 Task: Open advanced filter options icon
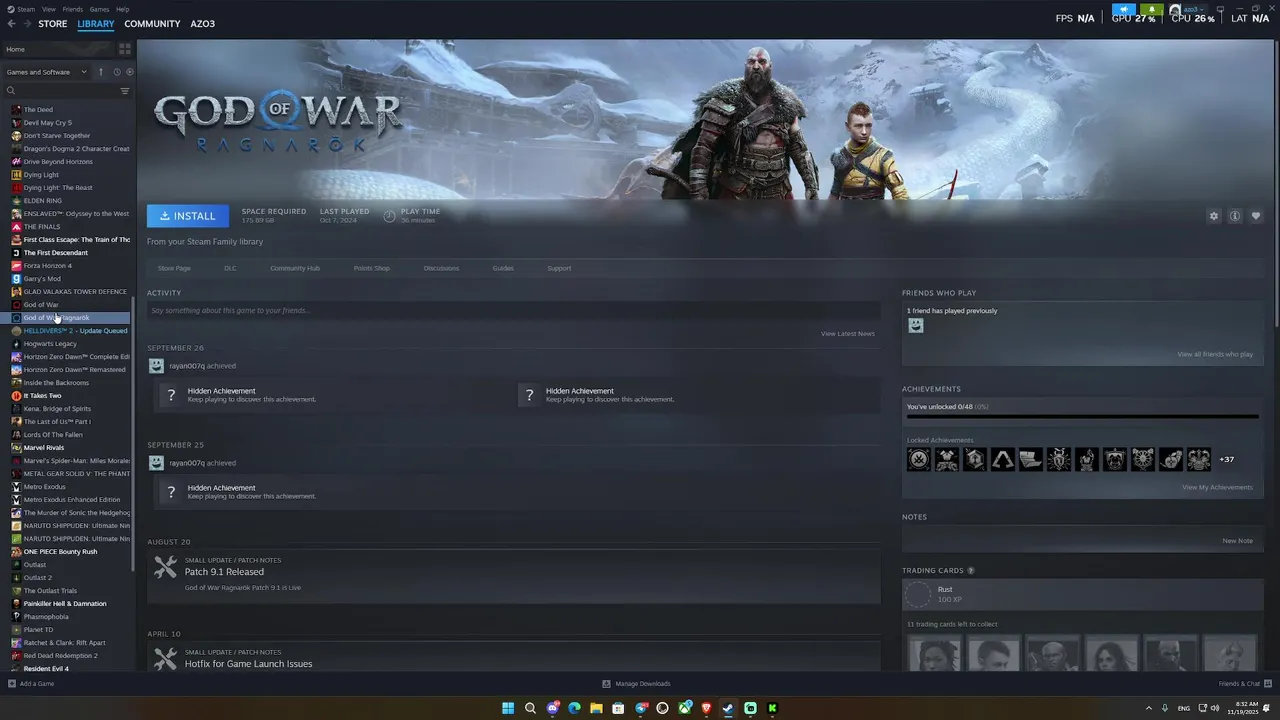pyautogui.click(x=125, y=91)
